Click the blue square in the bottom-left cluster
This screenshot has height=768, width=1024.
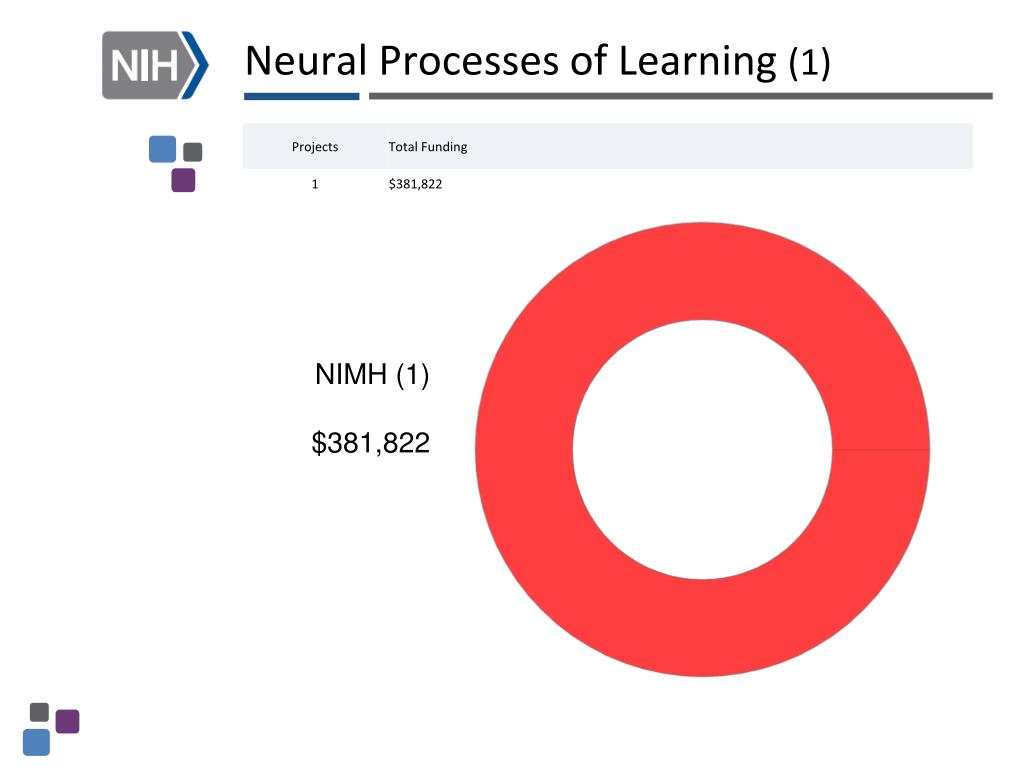point(37,743)
